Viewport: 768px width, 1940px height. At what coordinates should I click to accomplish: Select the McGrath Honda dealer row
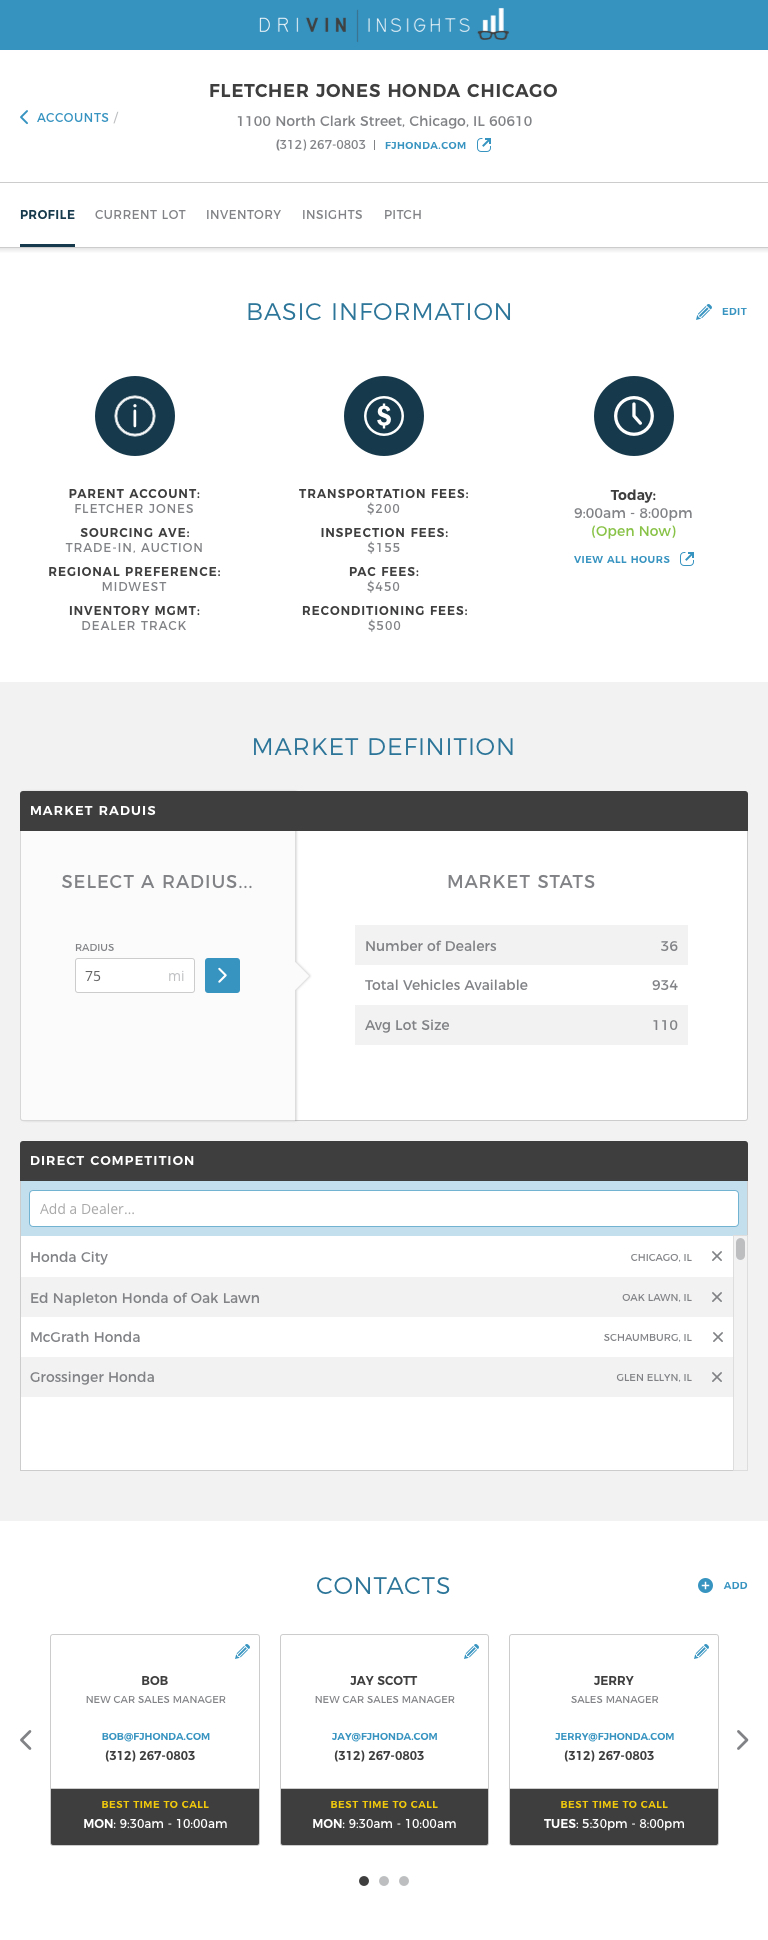(377, 1337)
